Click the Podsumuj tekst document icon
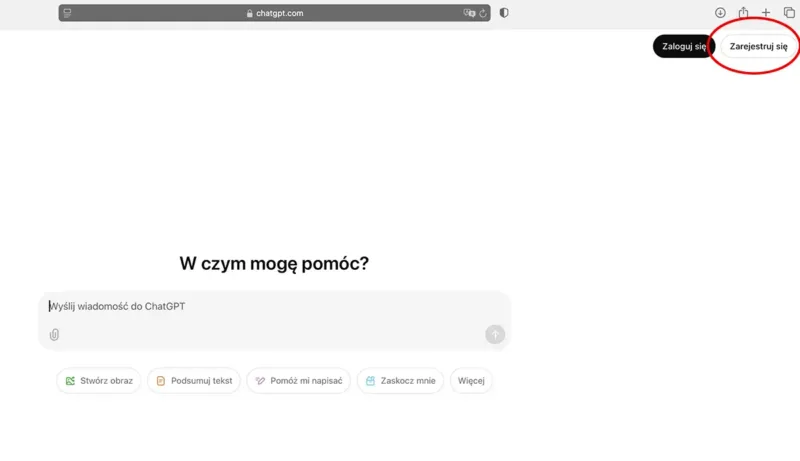 [161, 381]
